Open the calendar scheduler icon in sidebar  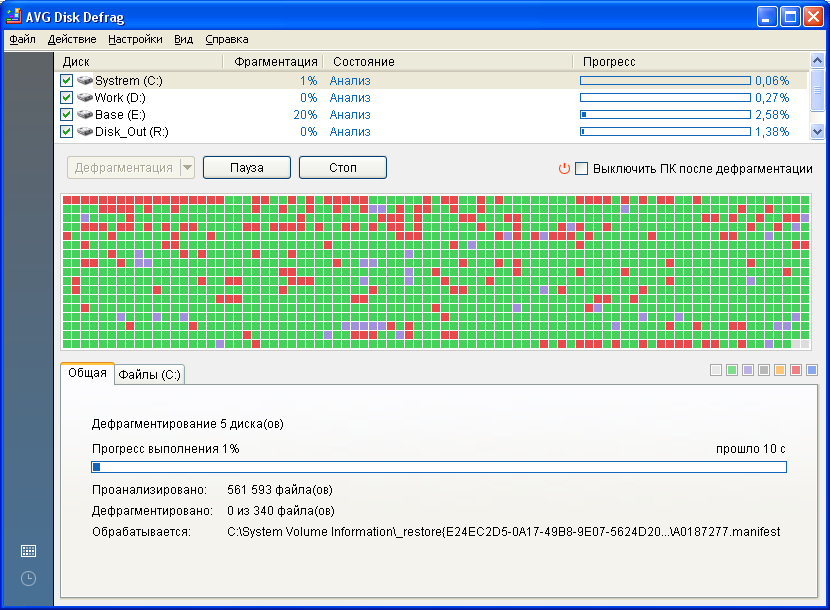pos(28,551)
